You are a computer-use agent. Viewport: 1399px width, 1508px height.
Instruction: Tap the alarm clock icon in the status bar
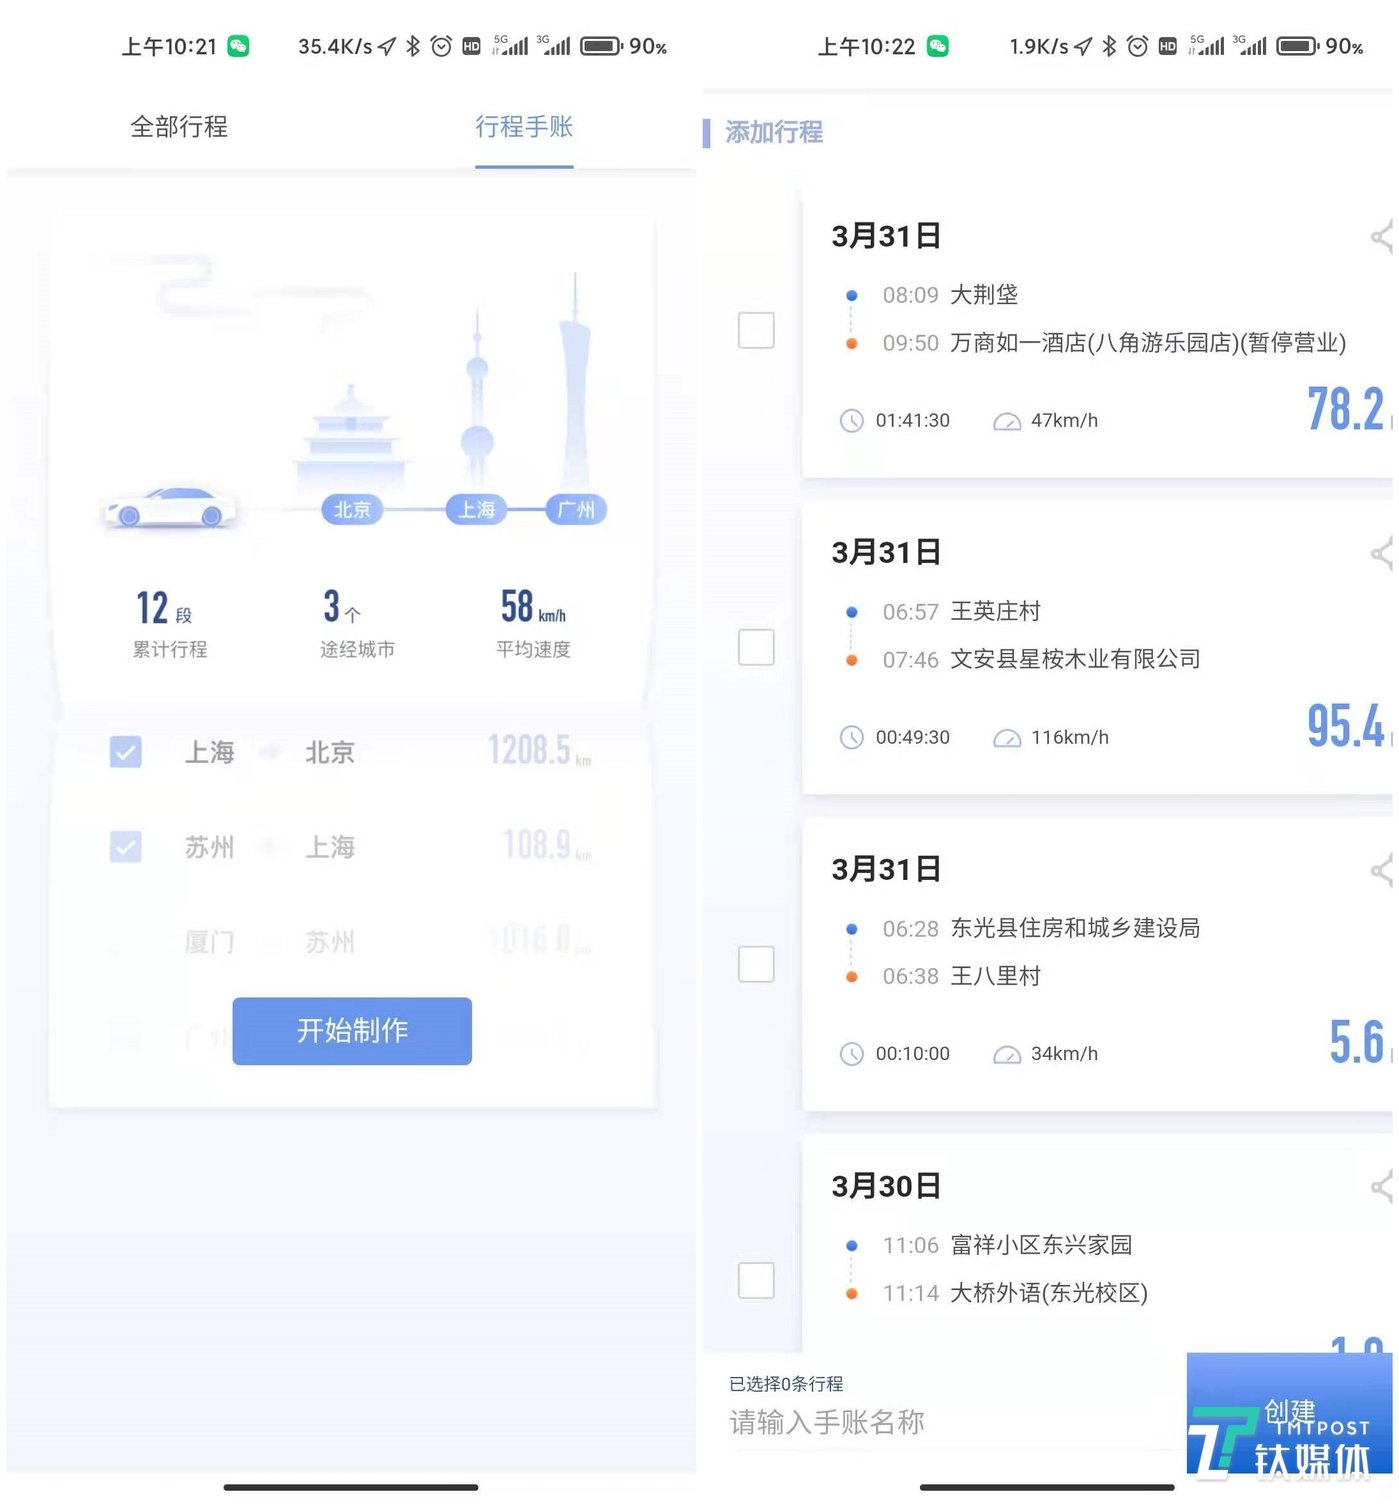(x=440, y=45)
